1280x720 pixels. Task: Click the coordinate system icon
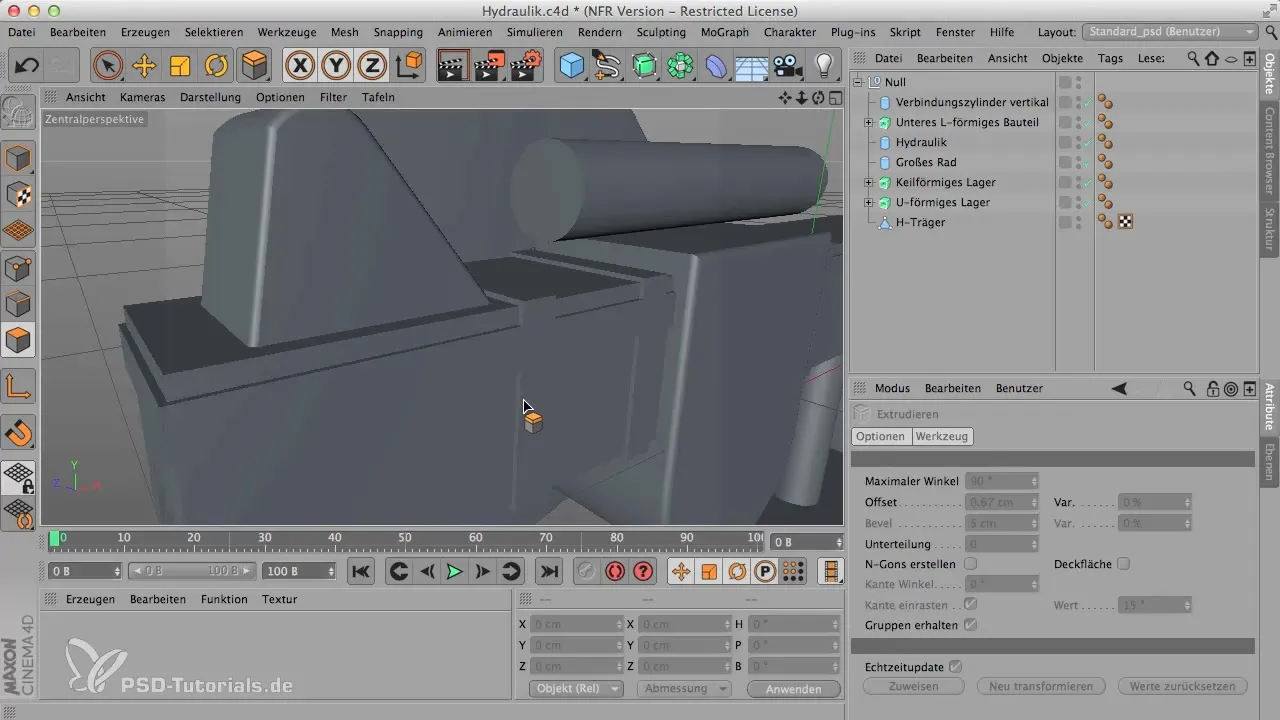pos(409,66)
